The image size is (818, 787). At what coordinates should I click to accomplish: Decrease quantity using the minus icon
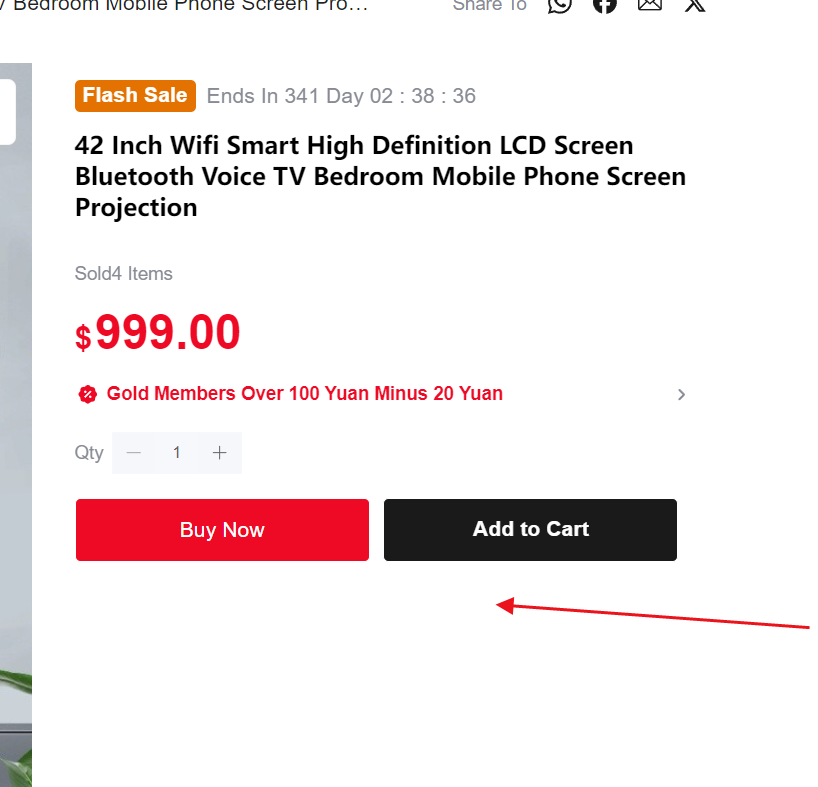point(133,452)
